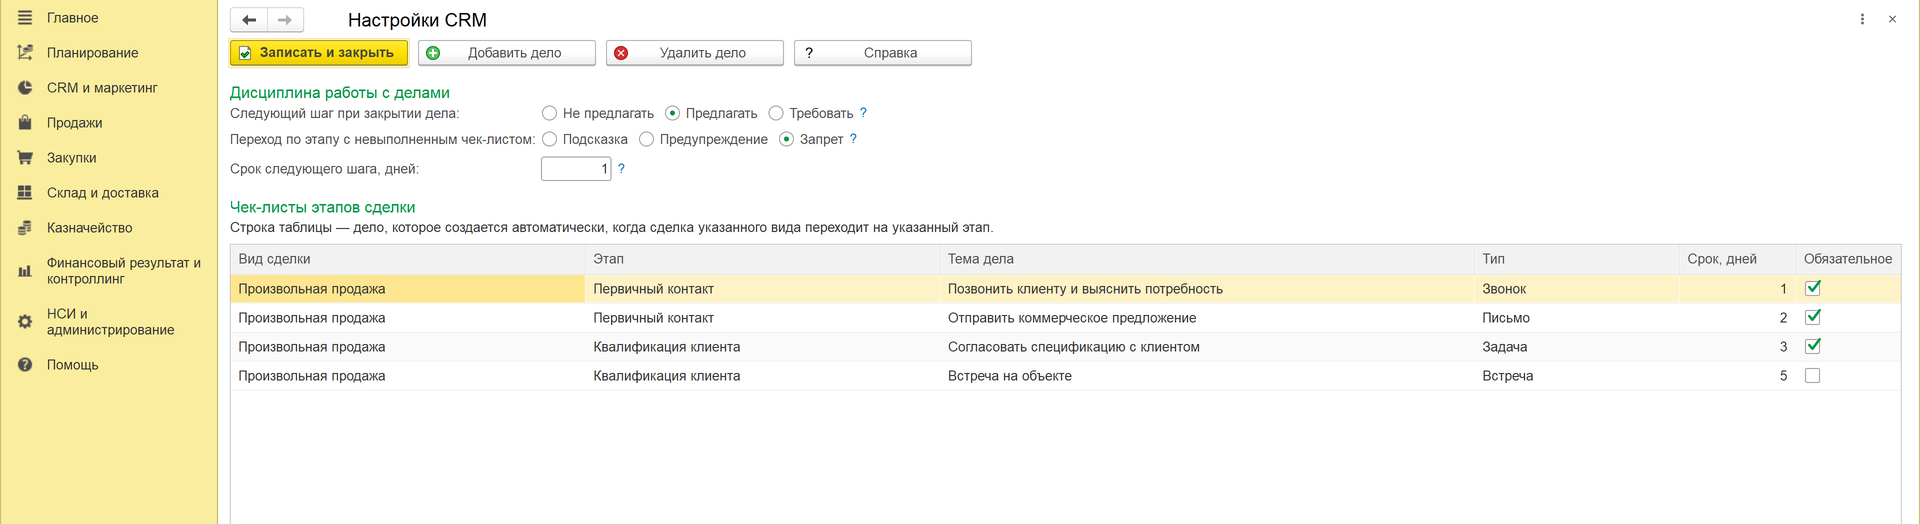Open the Планирование sidebar icon

[25, 53]
